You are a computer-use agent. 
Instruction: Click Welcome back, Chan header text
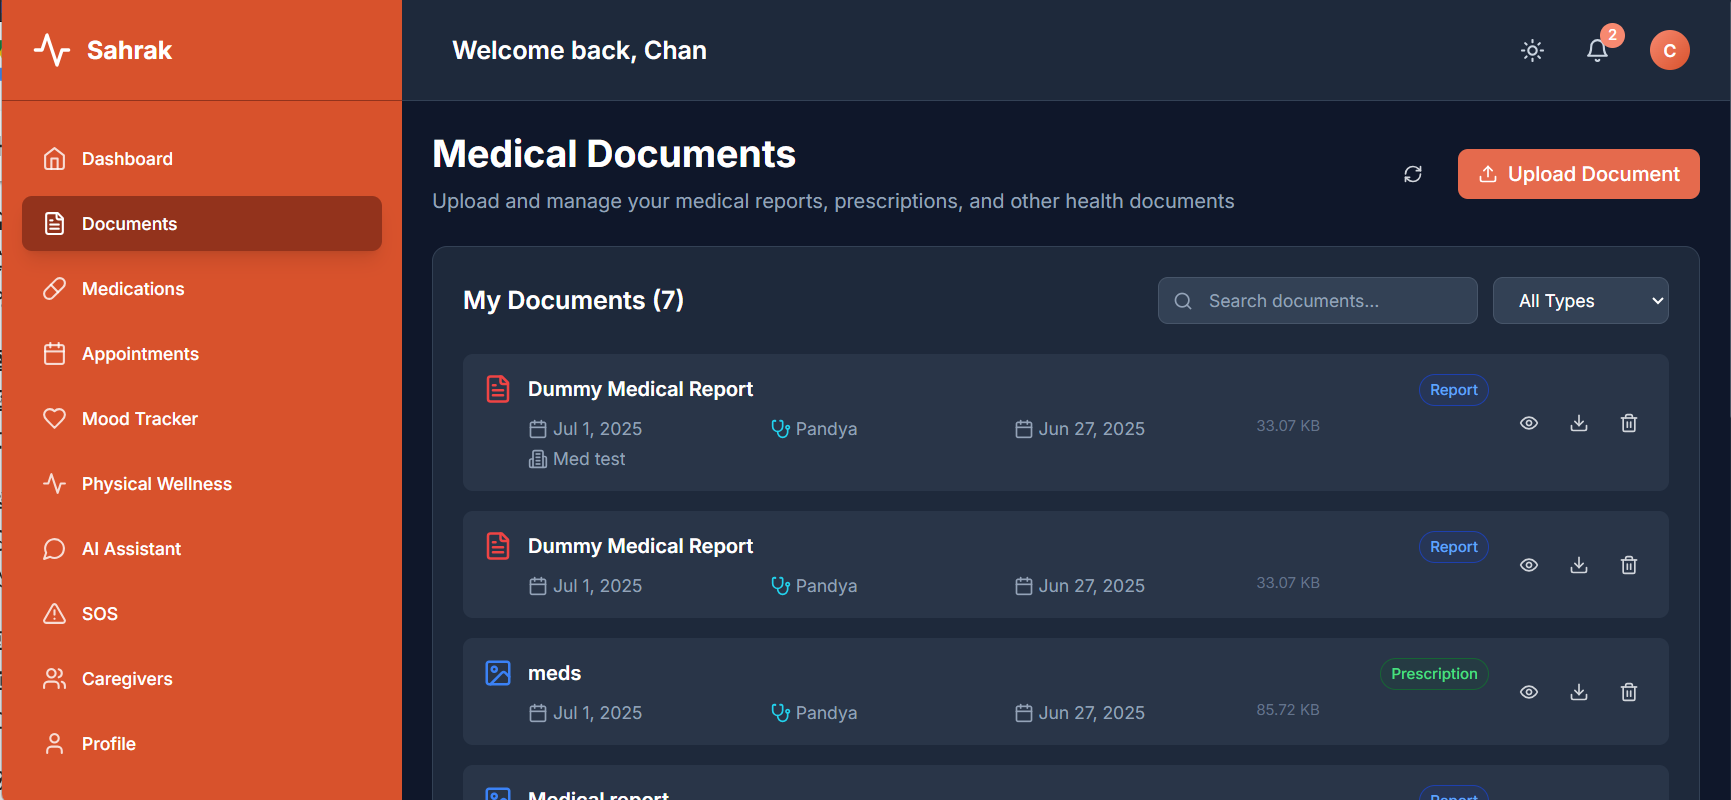pyautogui.click(x=579, y=50)
